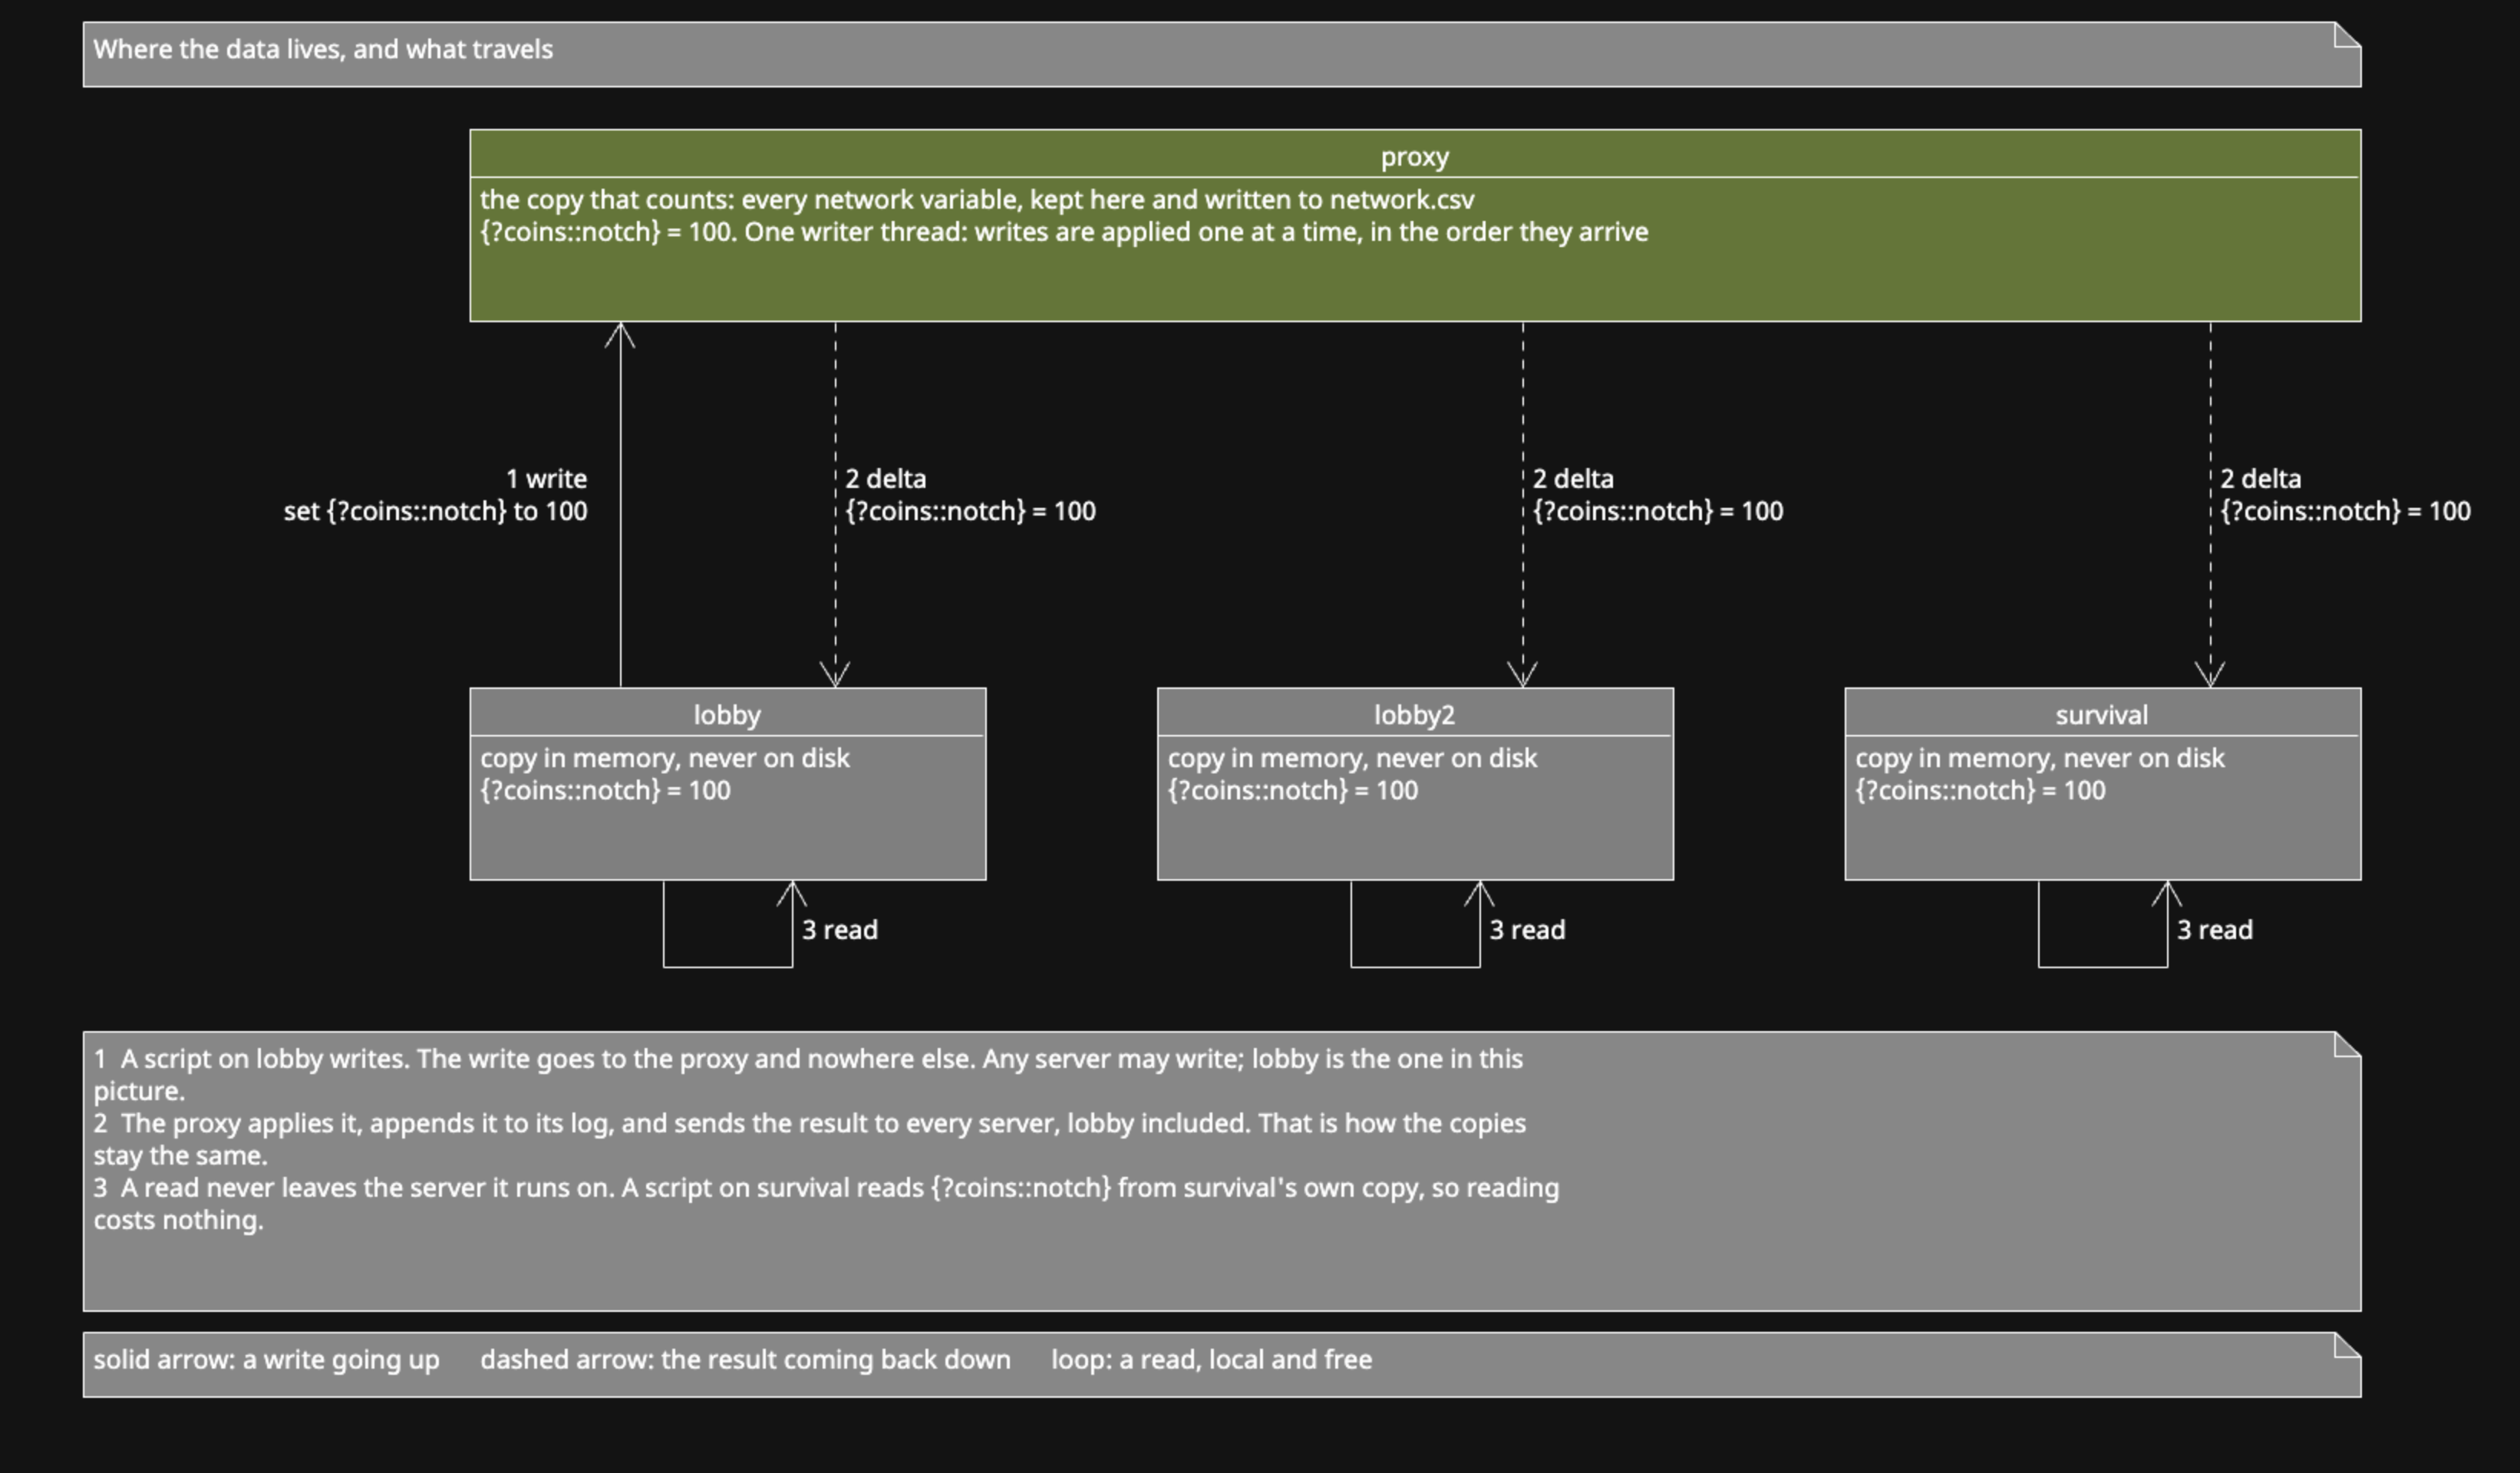2520x1473 pixels.
Task: Click the '2 delta' label above lobby
Action: click(886, 478)
